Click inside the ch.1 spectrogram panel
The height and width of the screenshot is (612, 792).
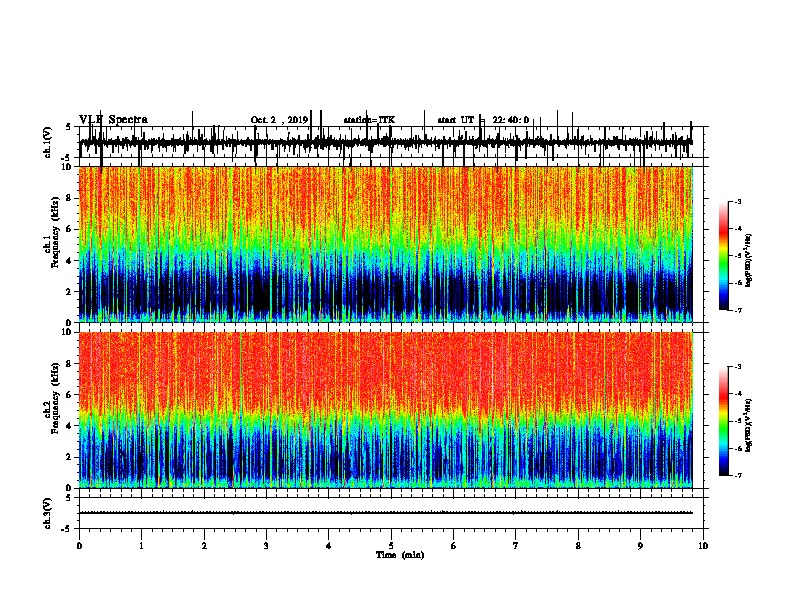385,244
